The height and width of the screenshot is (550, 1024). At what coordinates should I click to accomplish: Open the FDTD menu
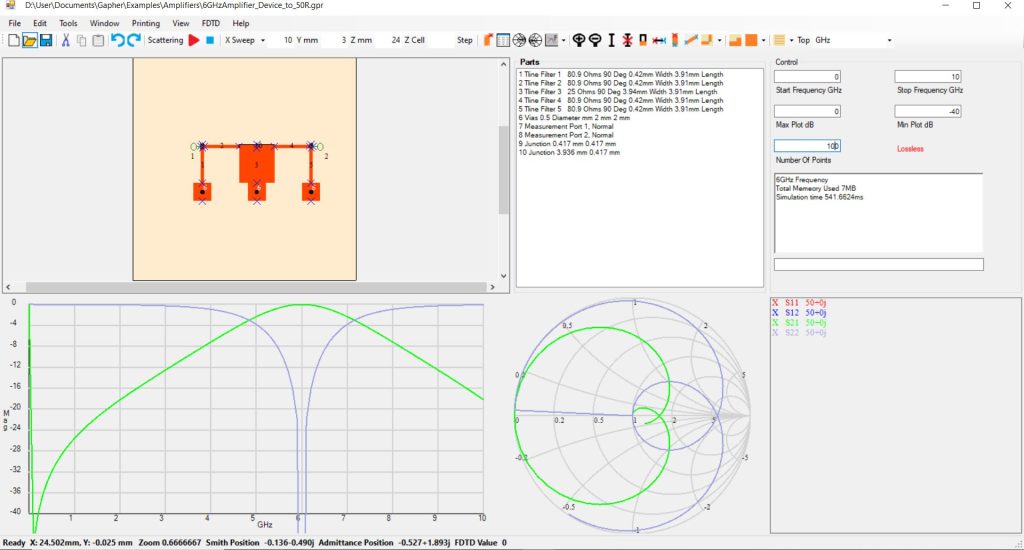[x=210, y=22]
